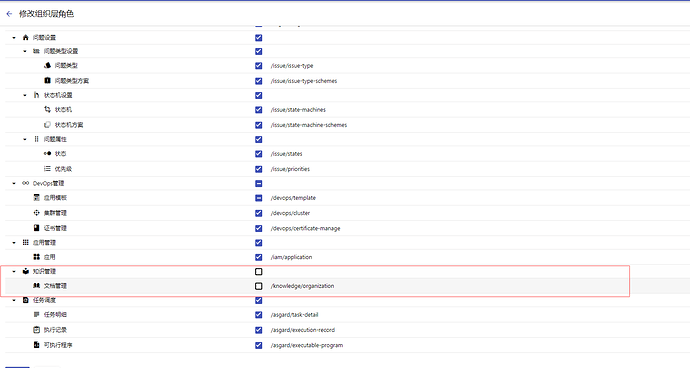Uncheck the /devops/cluster checkbox

[x=259, y=213]
